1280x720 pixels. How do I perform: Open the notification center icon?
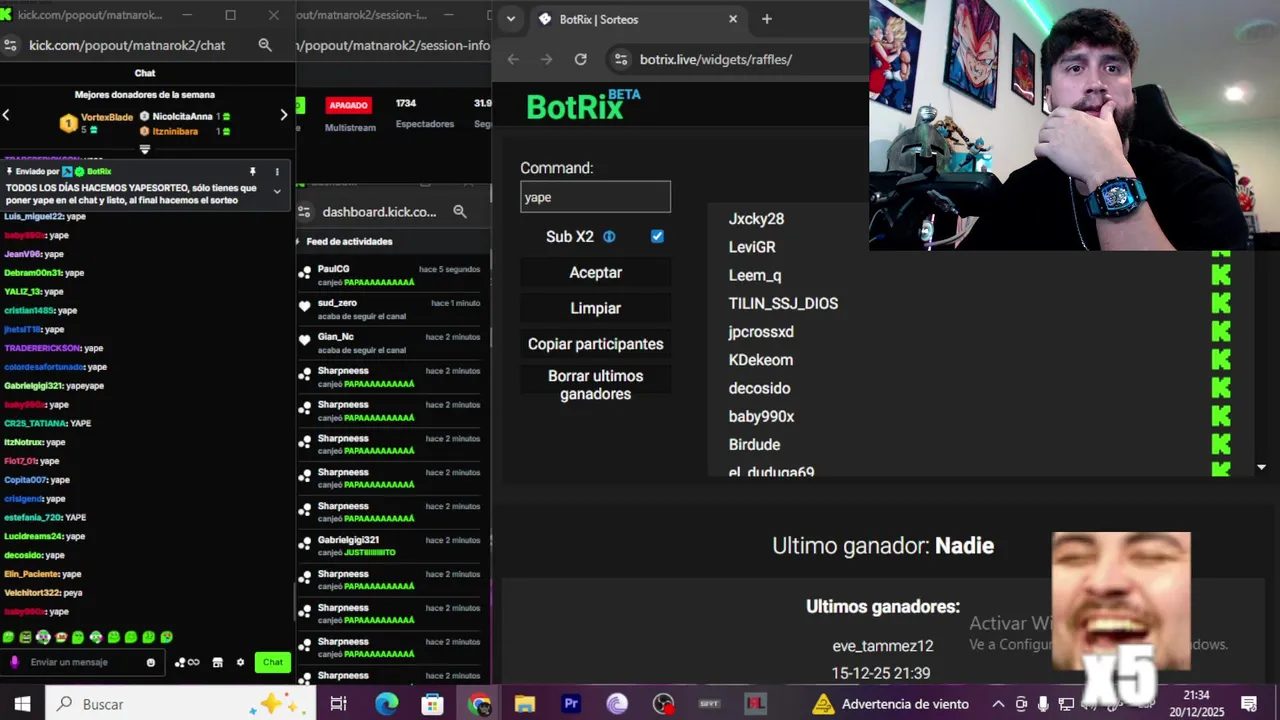1249,704
